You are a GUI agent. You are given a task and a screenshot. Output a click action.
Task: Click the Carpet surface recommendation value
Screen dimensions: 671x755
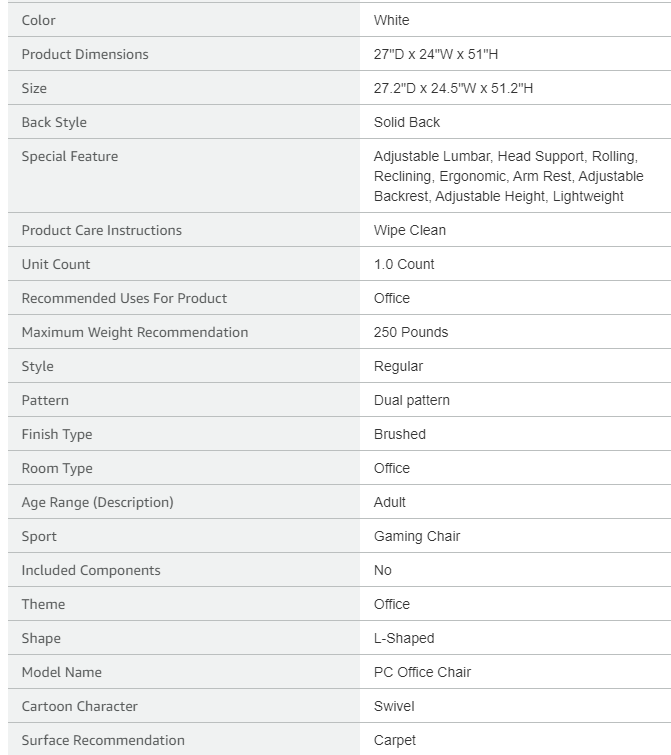click(x=395, y=741)
